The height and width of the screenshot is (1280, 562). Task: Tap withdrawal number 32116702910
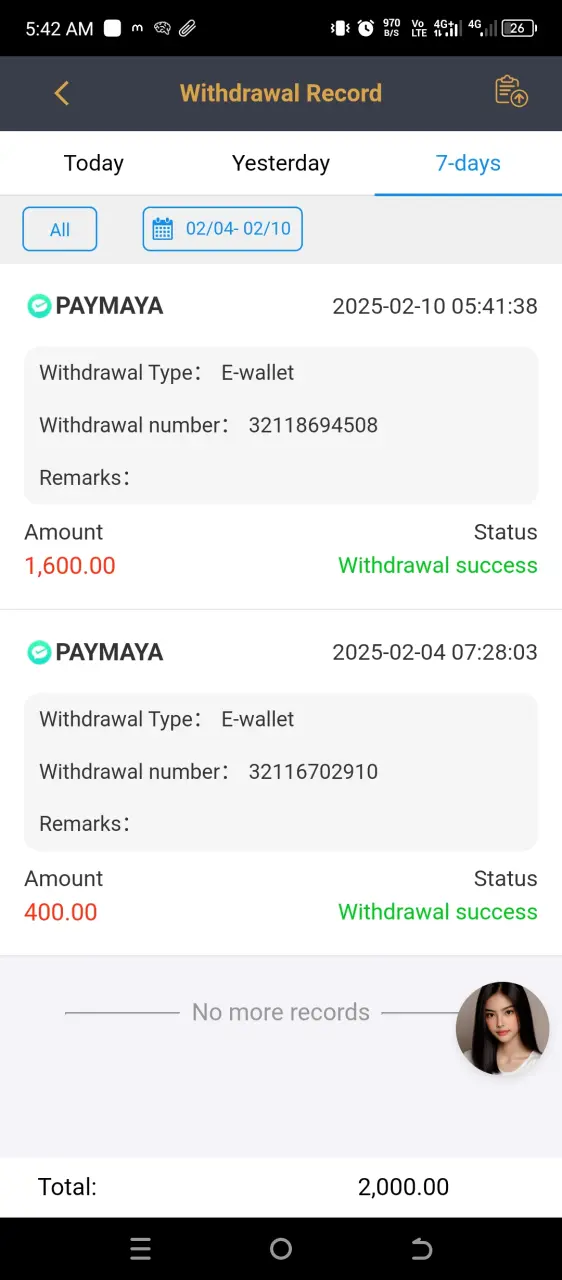click(313, 771)
